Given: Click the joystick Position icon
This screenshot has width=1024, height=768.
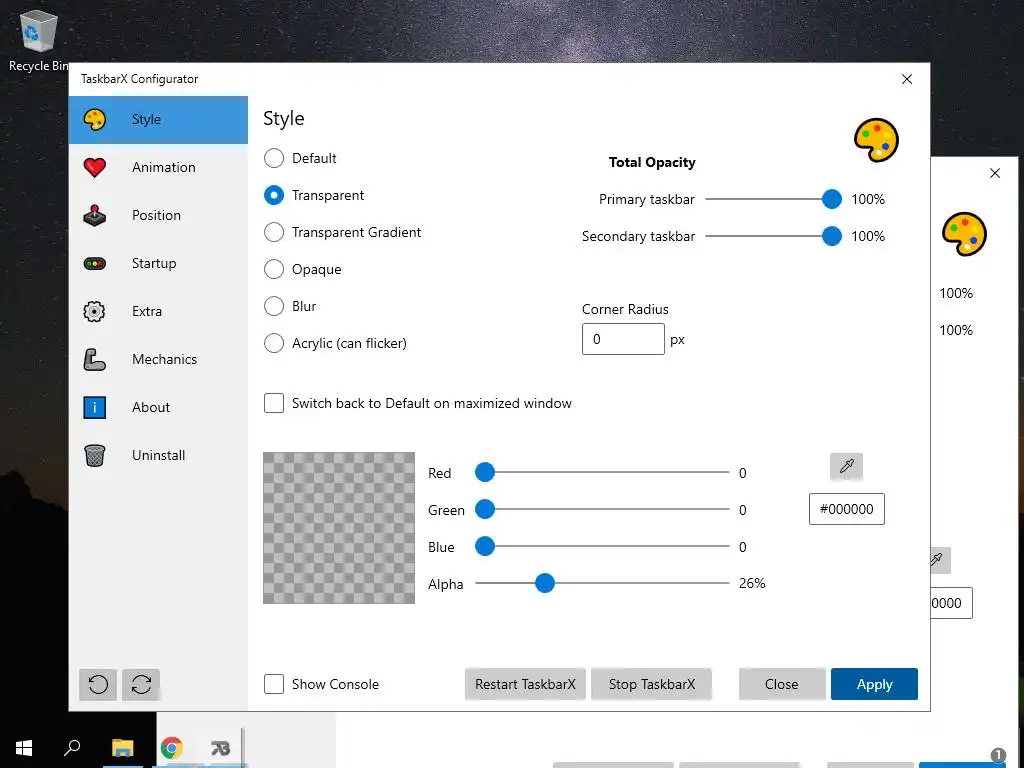Looking at the screenshot, I should pos(95,216).
